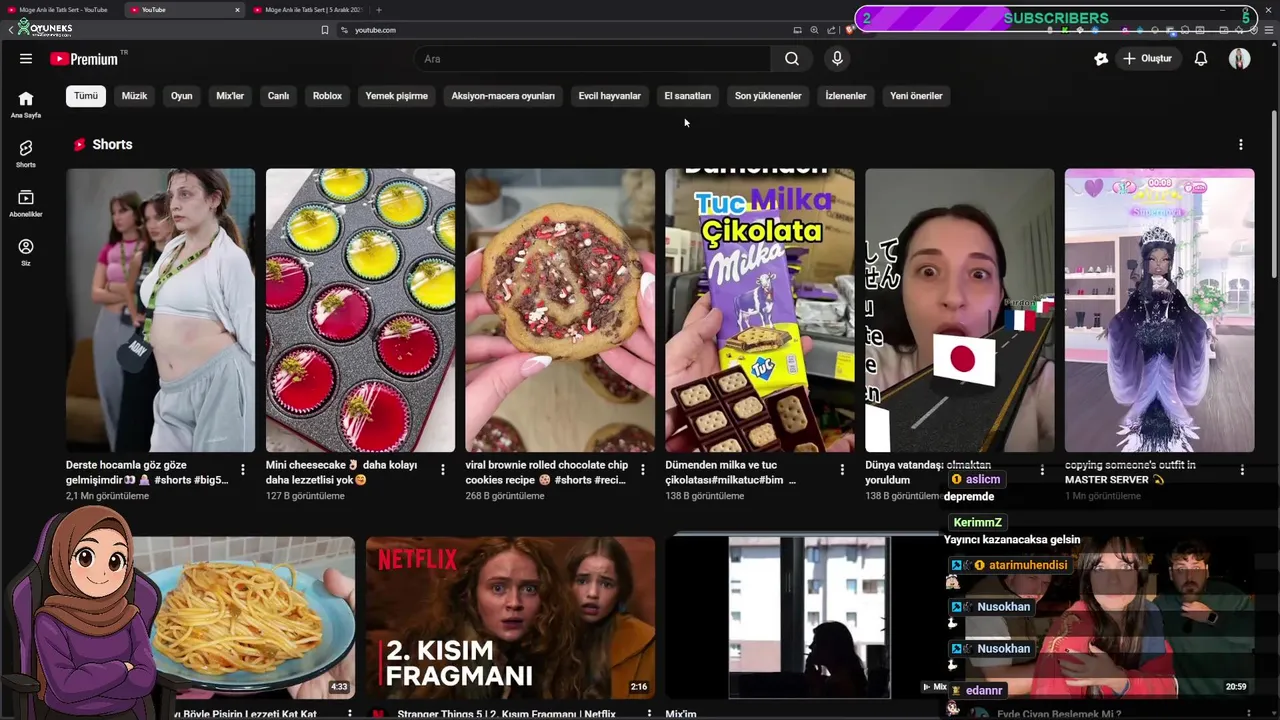Screen dimensions: 1280x720
Task: Select Yemek pişirme chip
Action: coord(396,96)
